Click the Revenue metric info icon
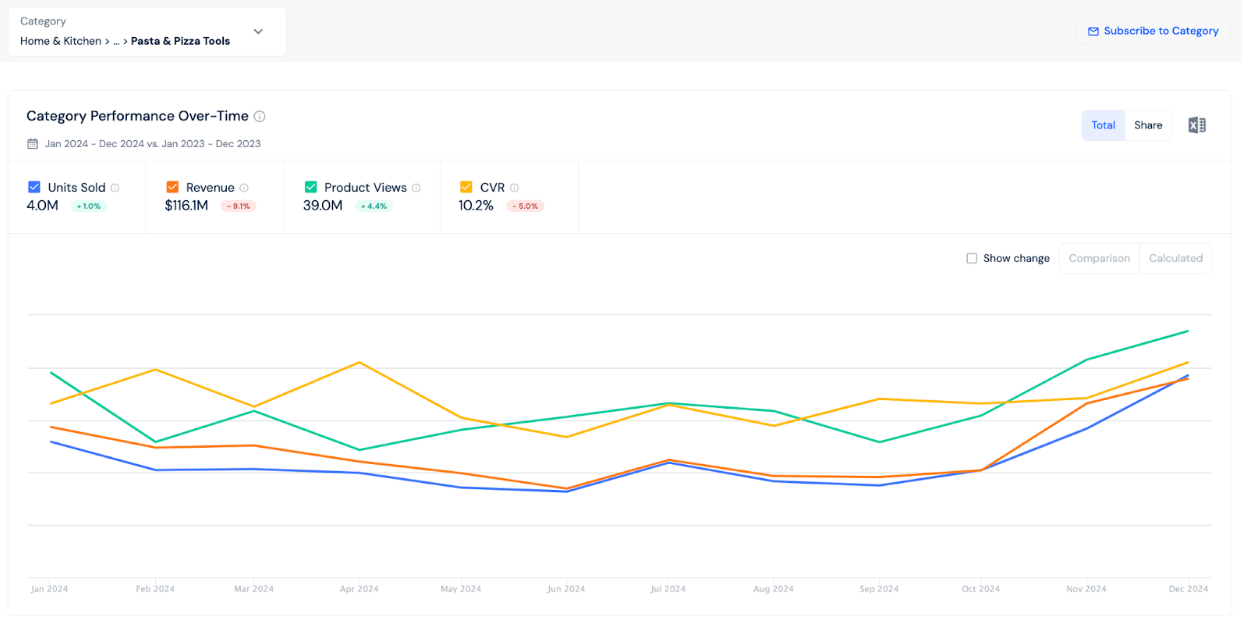This screenshot has width=1242, height=626. 243,187
